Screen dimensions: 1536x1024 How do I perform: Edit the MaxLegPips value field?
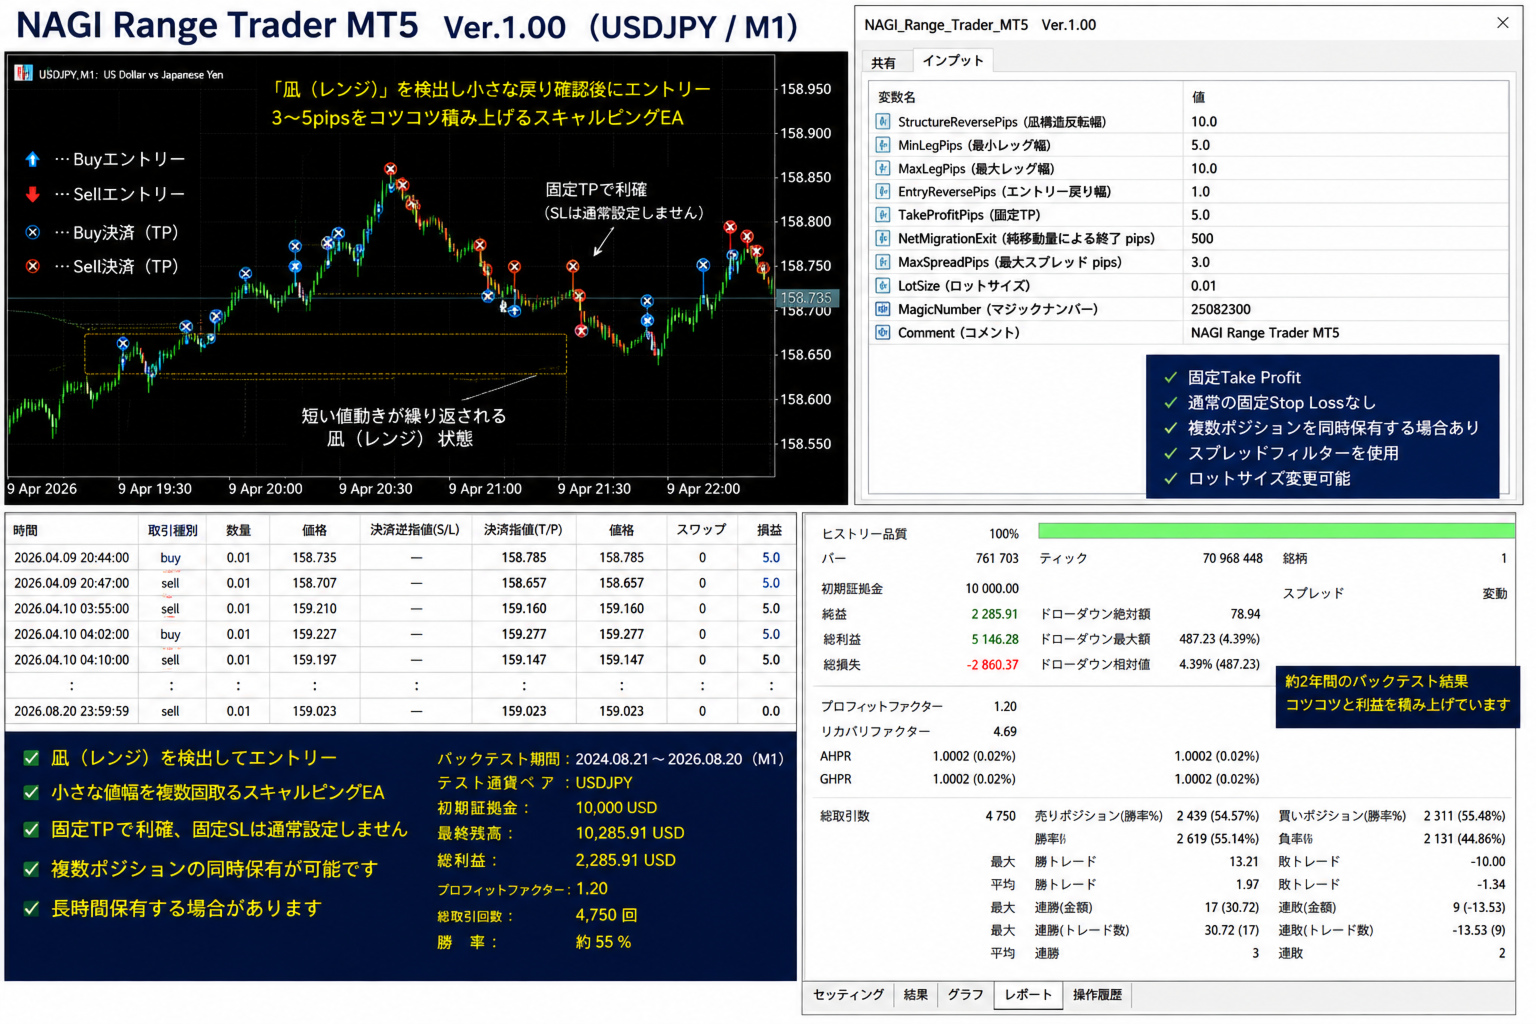pos(1346,169)
